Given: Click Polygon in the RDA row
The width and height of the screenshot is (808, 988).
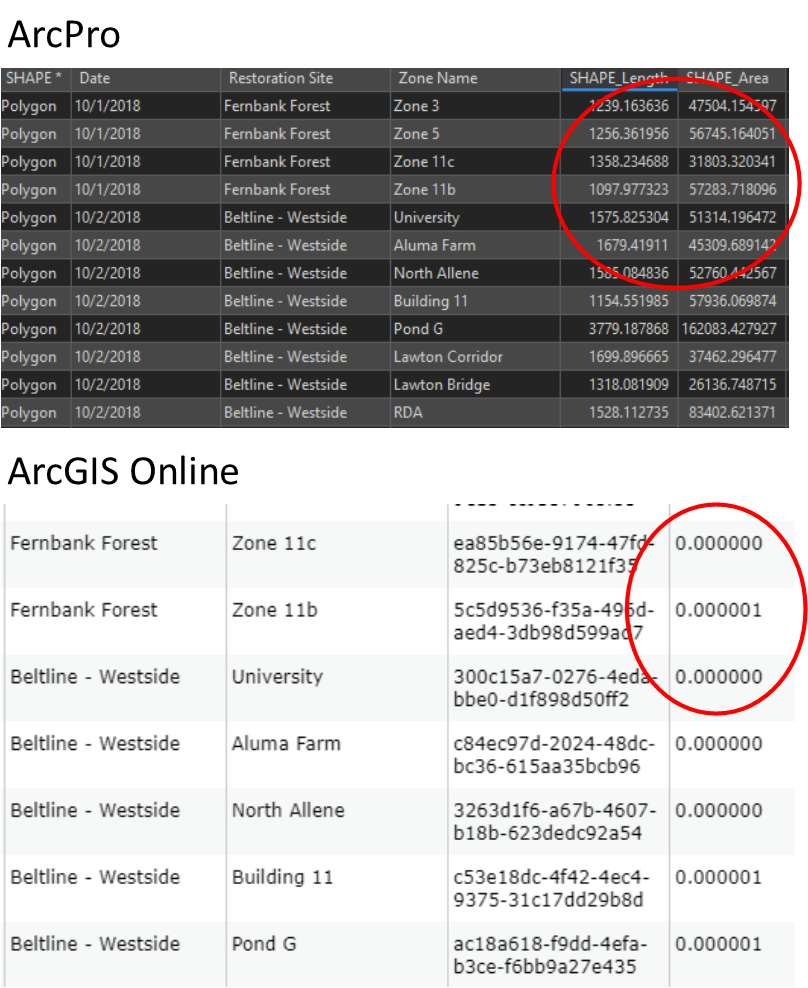Looking at the screenshot, I should [29, 413].
